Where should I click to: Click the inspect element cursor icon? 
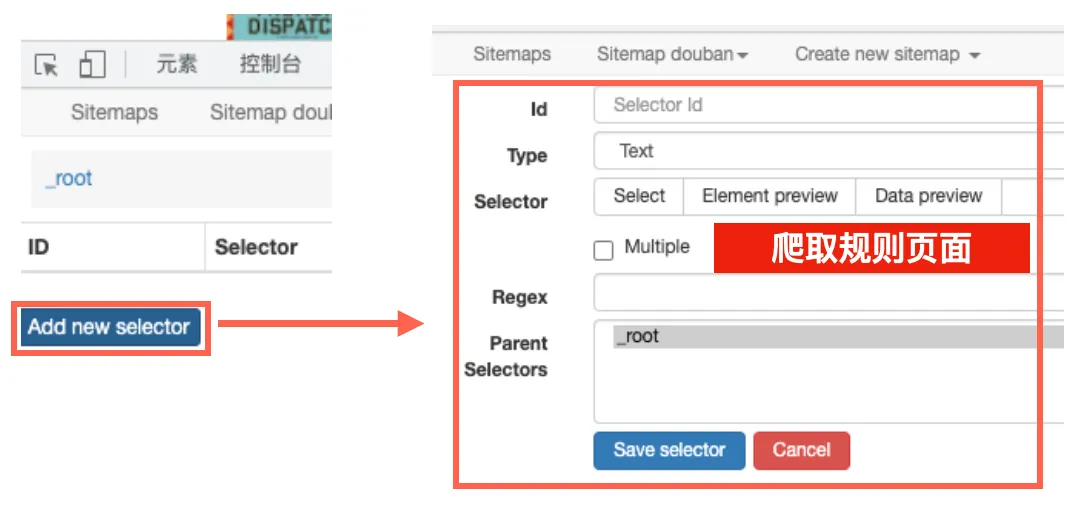click(46, 66)
